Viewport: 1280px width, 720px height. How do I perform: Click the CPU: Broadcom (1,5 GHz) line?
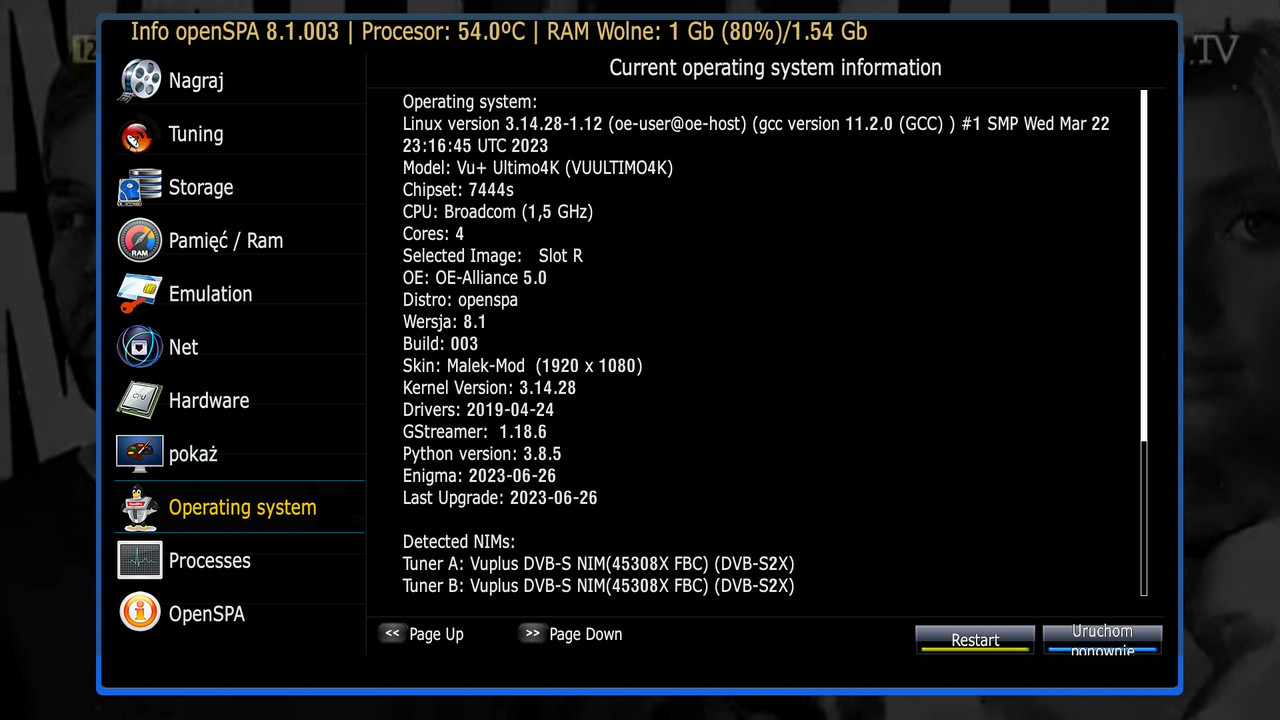tap(498, 211)
